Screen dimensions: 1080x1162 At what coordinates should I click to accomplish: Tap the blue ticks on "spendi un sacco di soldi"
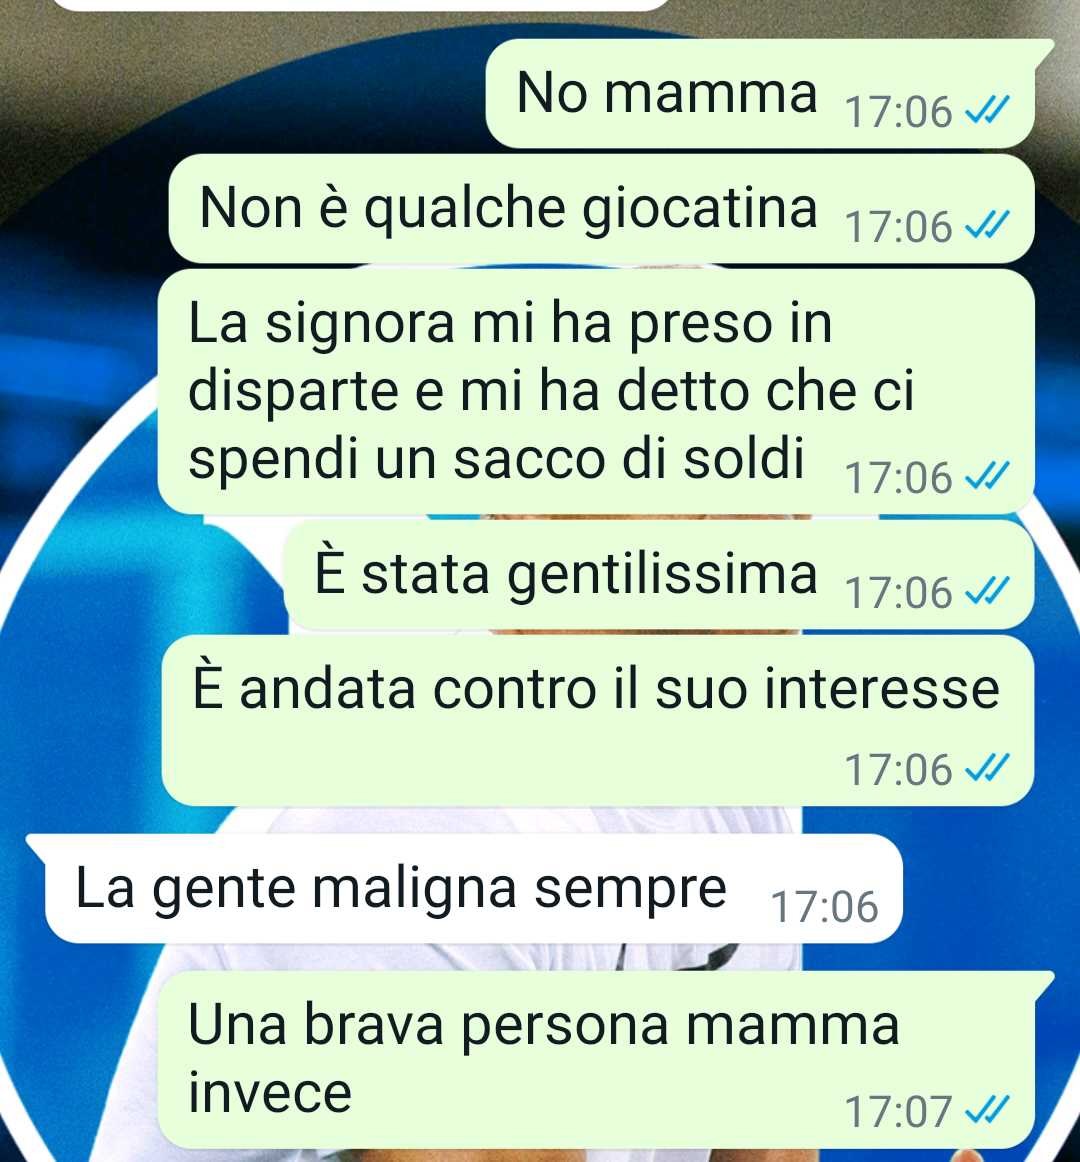(987, 477)
